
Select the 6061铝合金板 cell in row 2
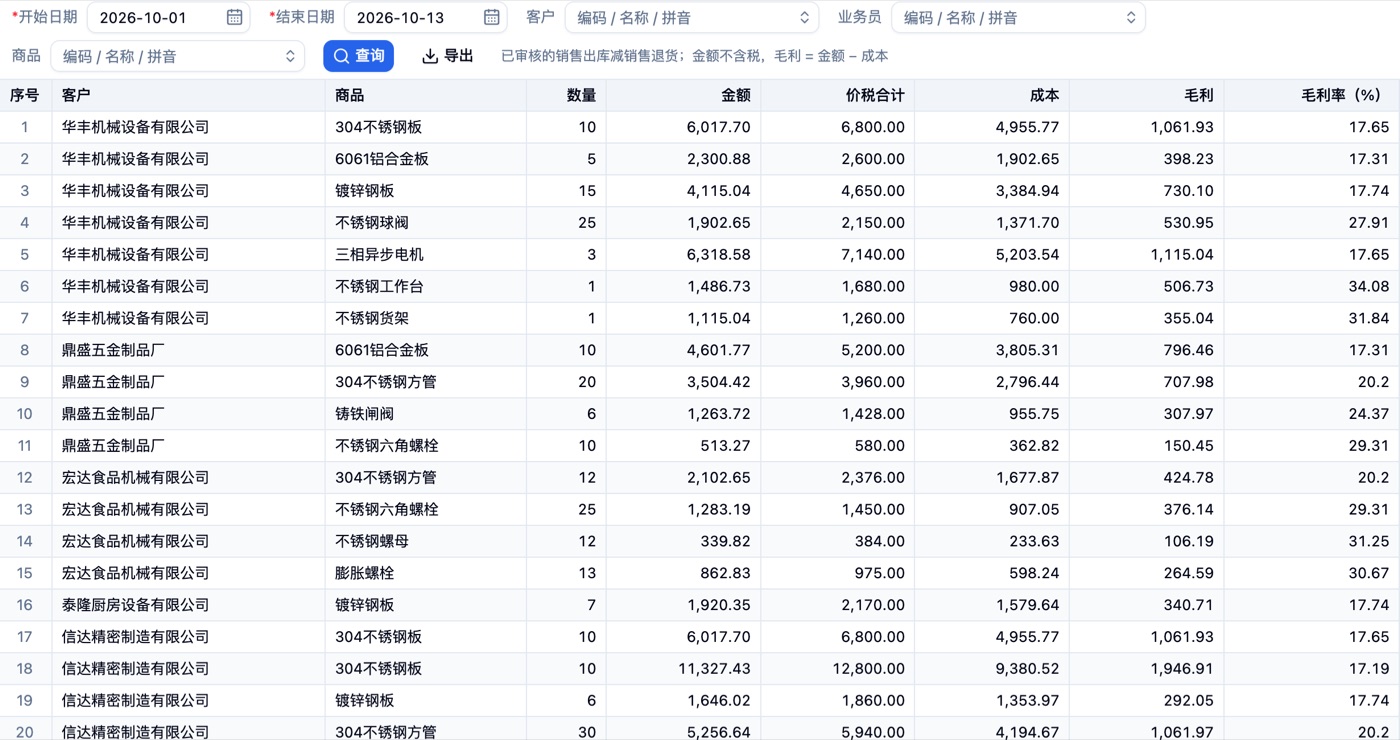pyautogui.click(x=426, y=159)
